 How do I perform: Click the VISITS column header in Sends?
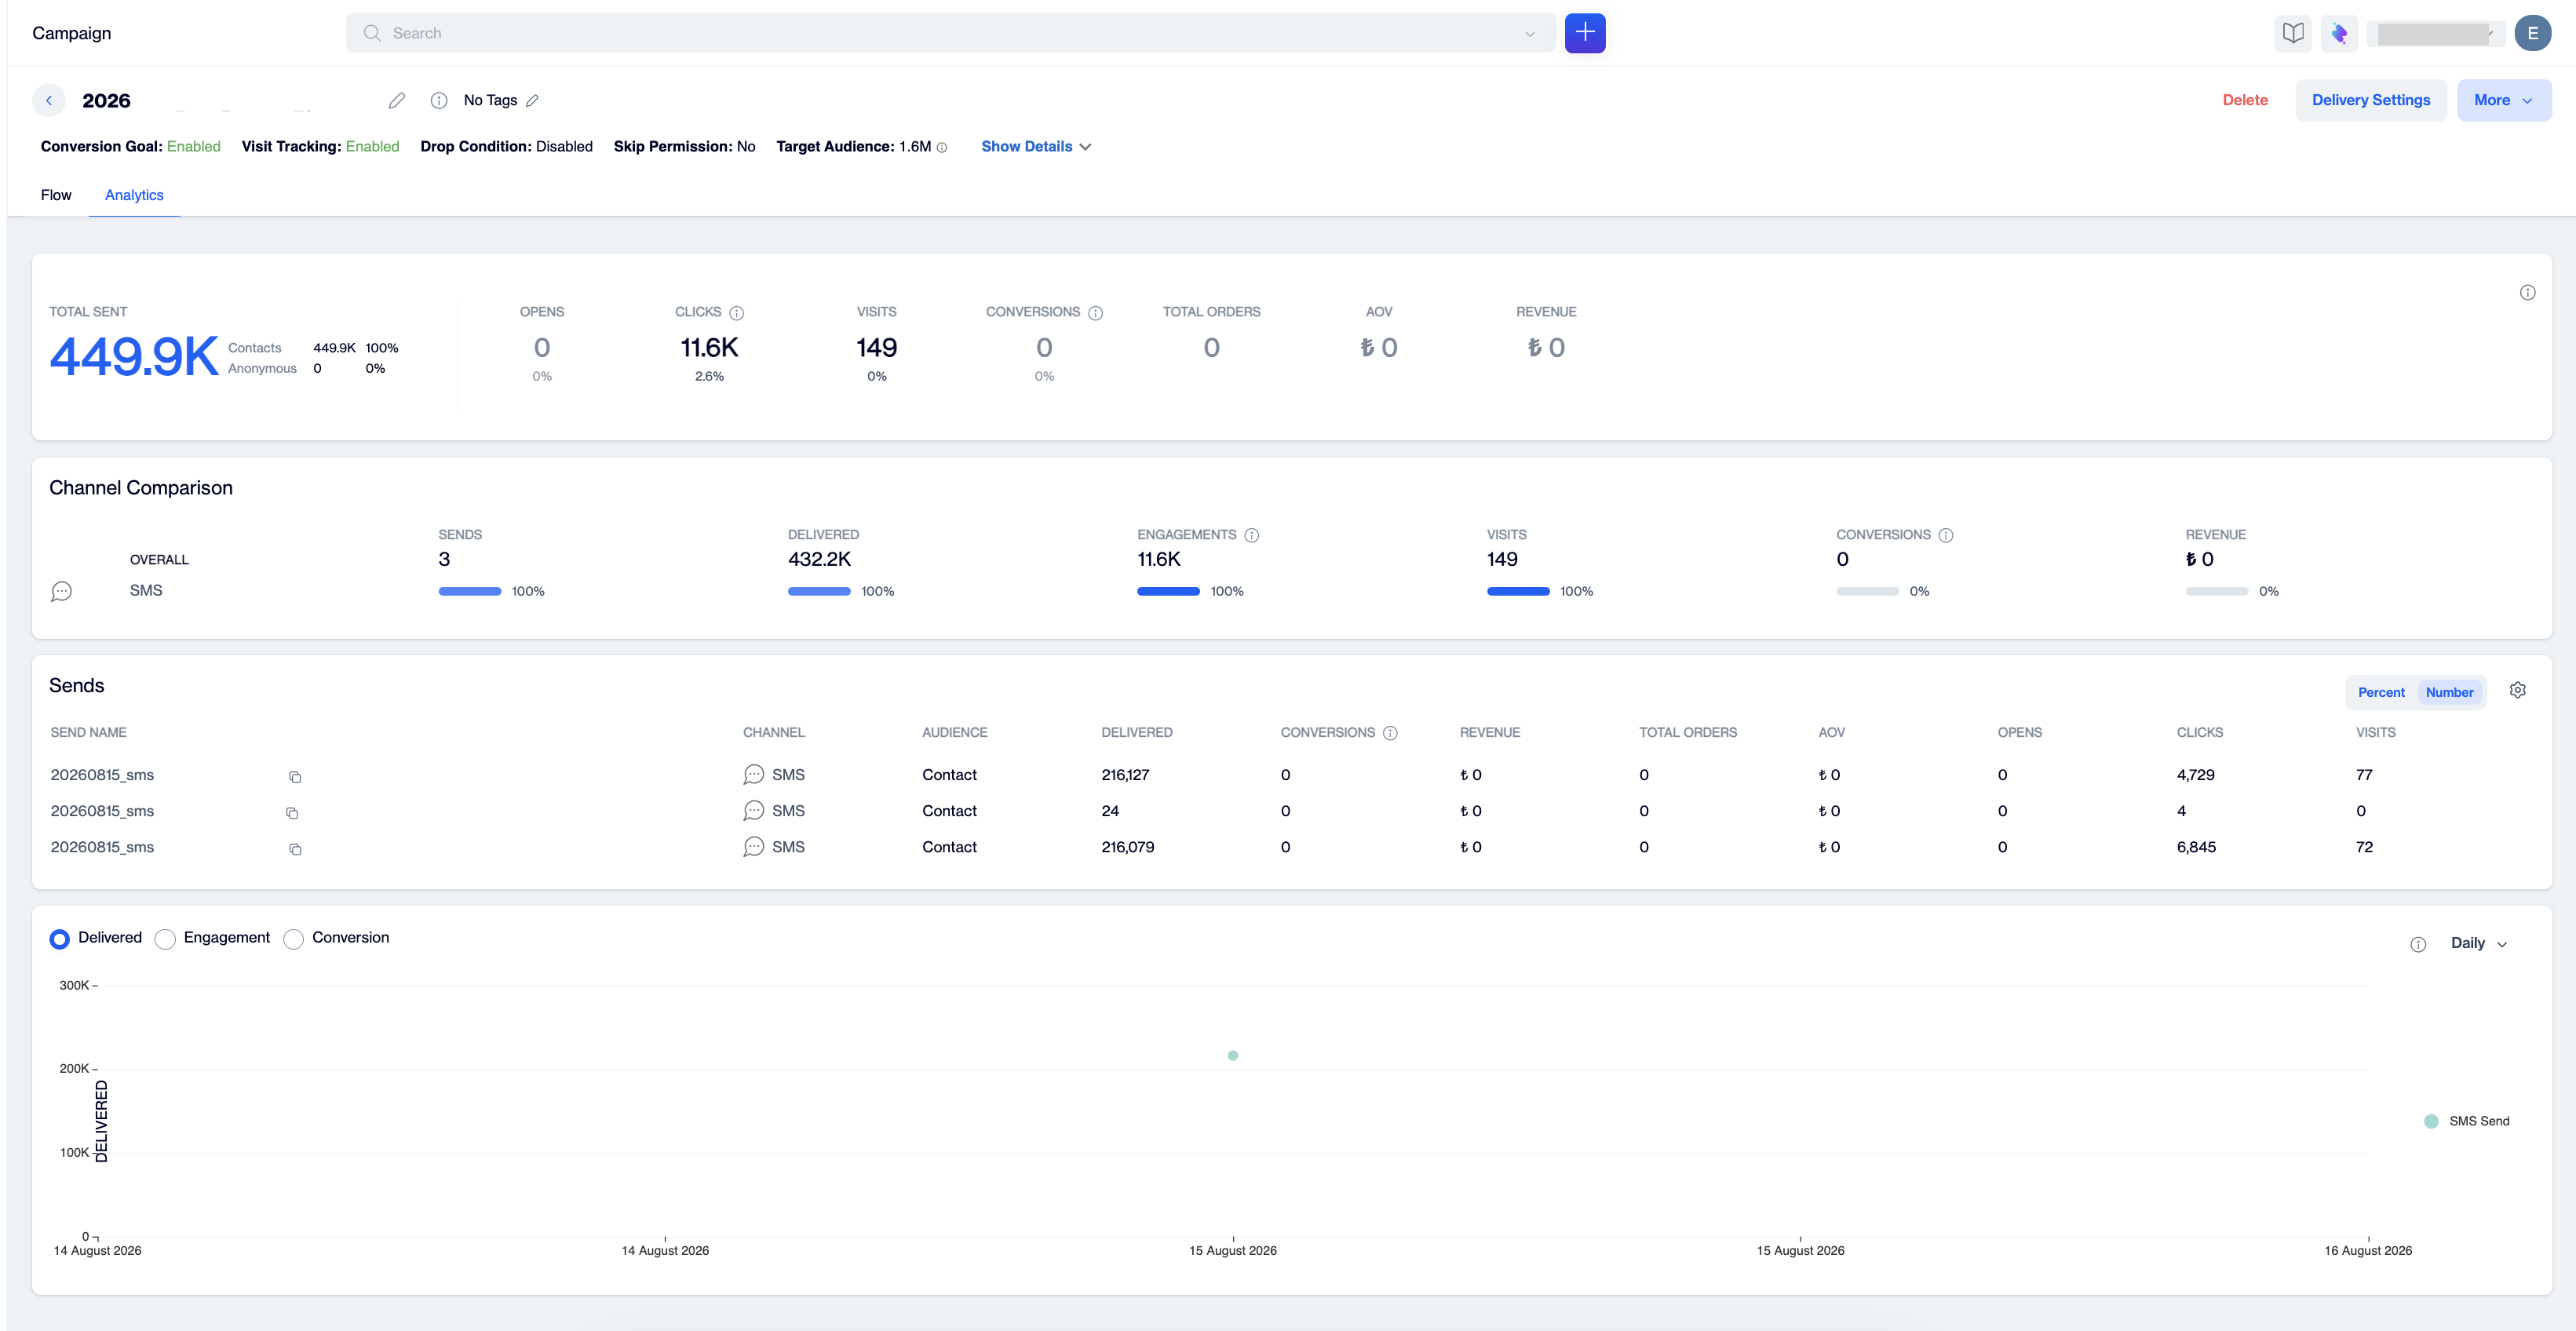pos(2375,732)
